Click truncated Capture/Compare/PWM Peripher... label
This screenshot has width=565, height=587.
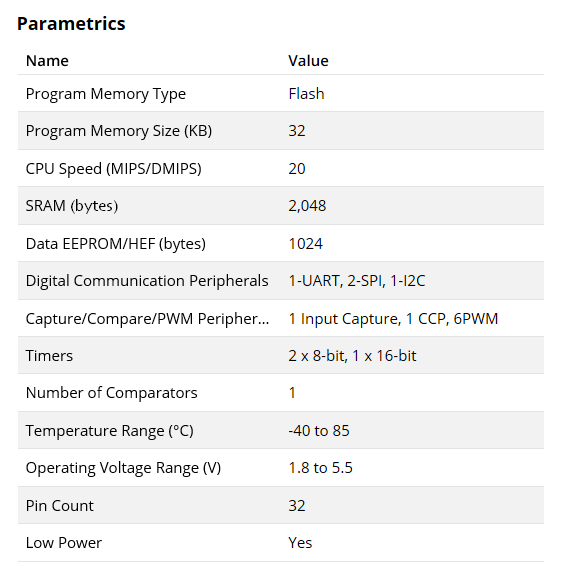click(147, 319)
